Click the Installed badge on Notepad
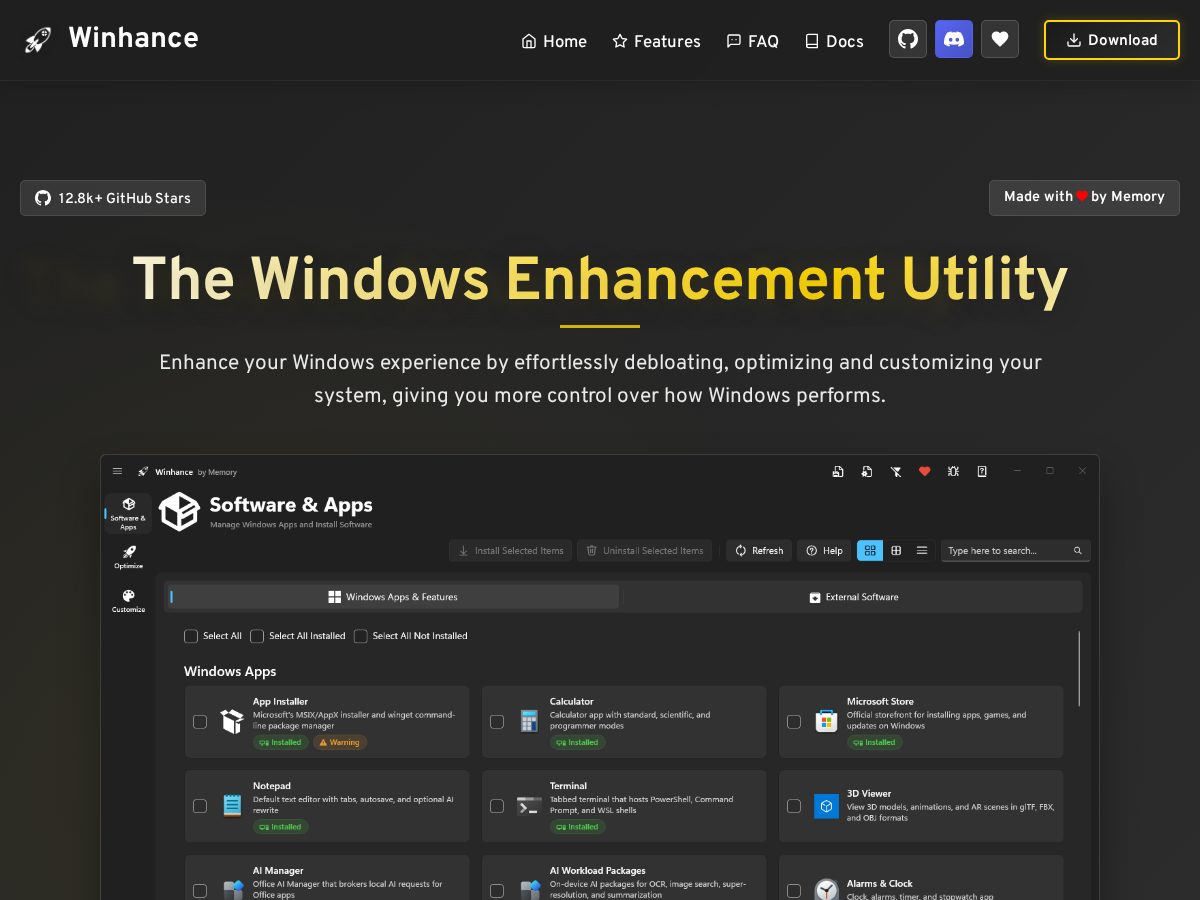1200x900 pixels. (281, 827)
